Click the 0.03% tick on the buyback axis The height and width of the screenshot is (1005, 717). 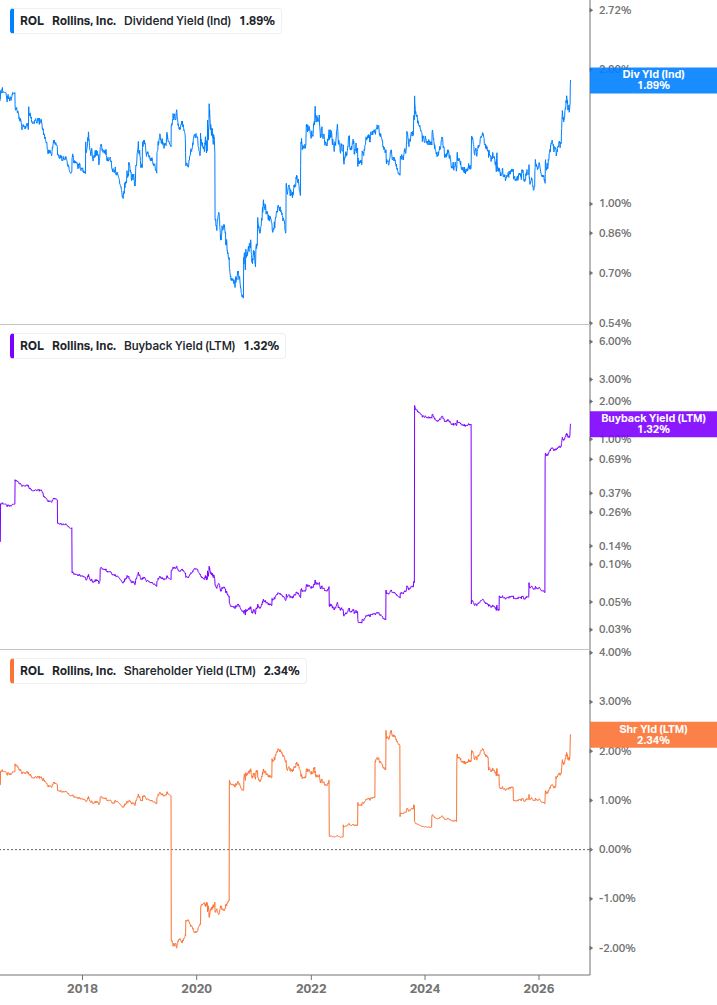click(x=615, y=629)
